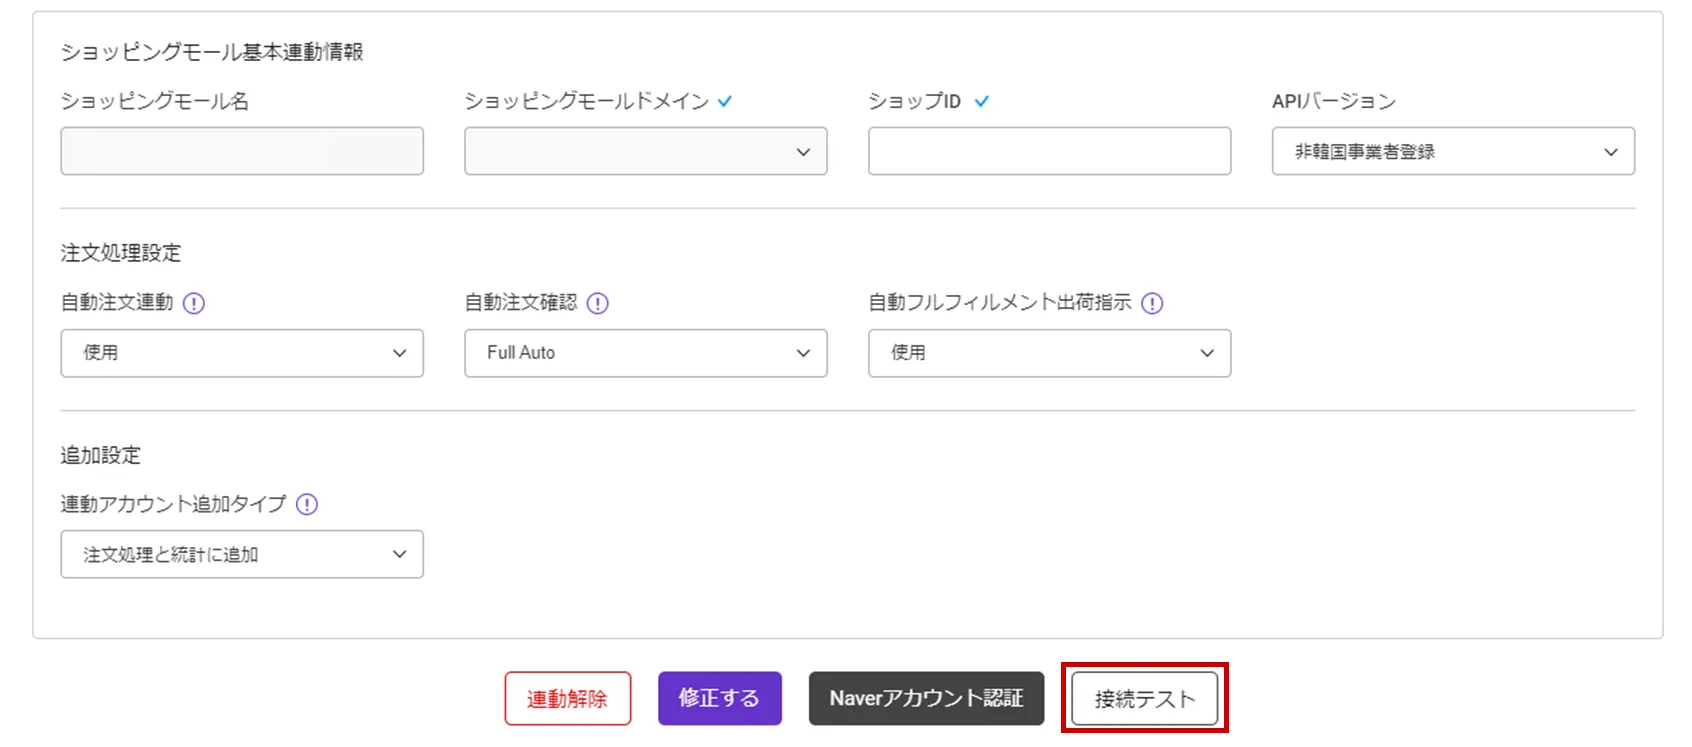Click info icon next to 自動注文連動
Image resolution: width=1692 pixels, height=747 pixels.
(x=194, y=303)
